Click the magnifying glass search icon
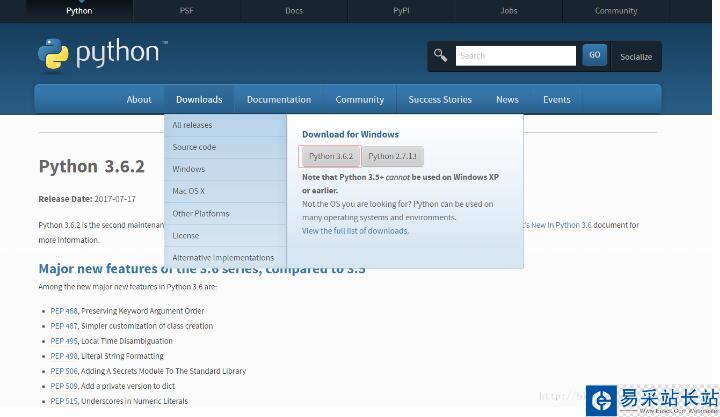720x417 pixels. click(440, 56)
